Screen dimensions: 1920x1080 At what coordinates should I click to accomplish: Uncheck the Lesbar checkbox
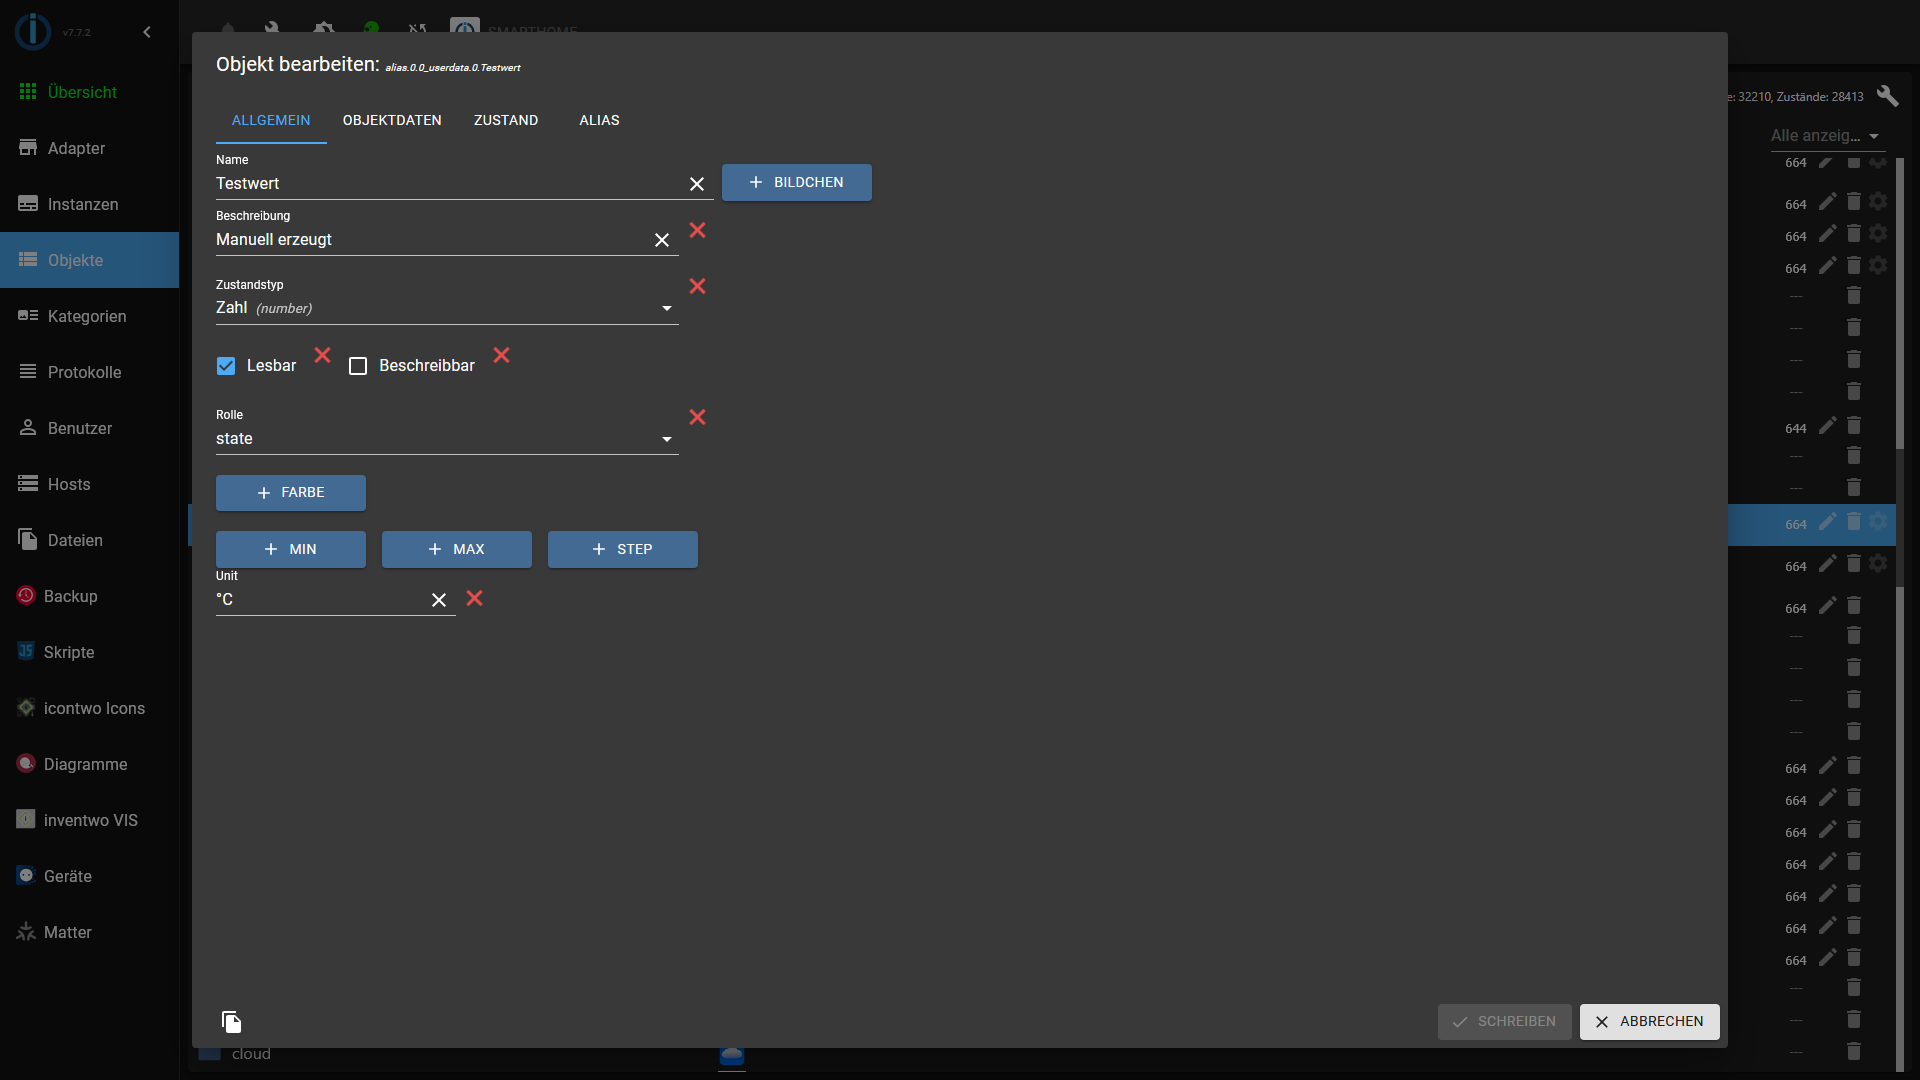[226, 366]
